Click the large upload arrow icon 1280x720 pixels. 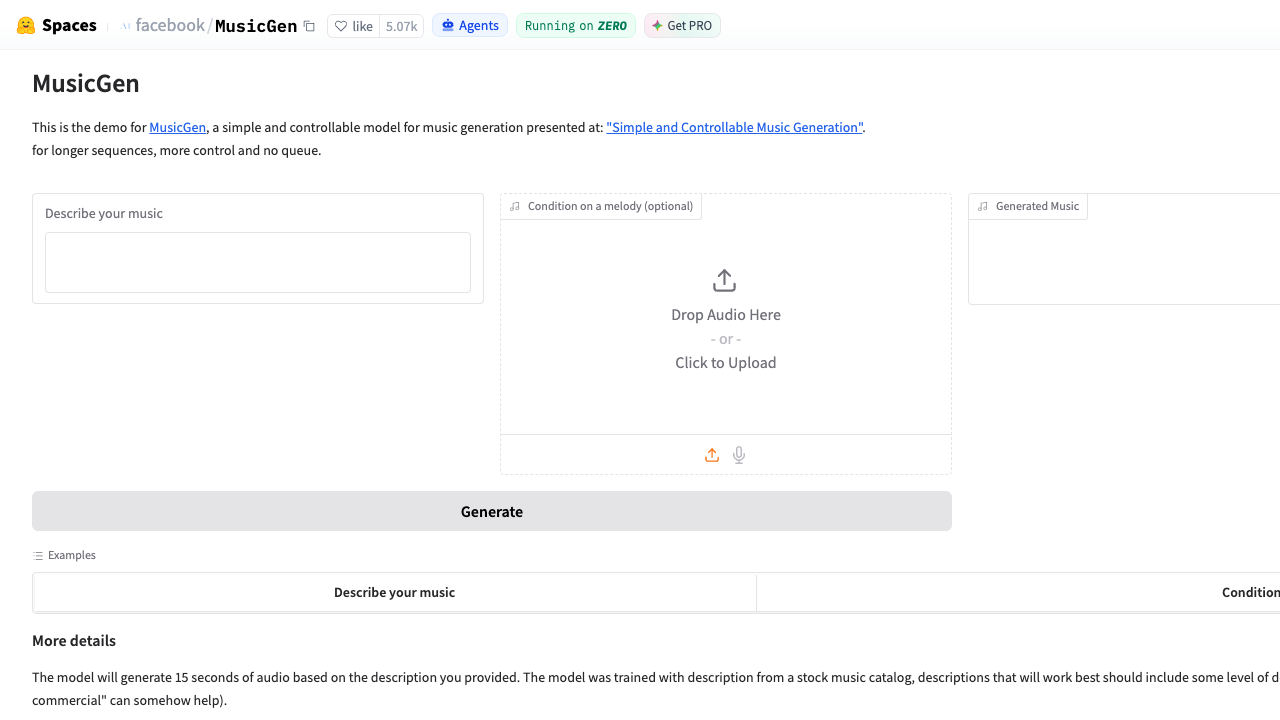tap(725, 280)
